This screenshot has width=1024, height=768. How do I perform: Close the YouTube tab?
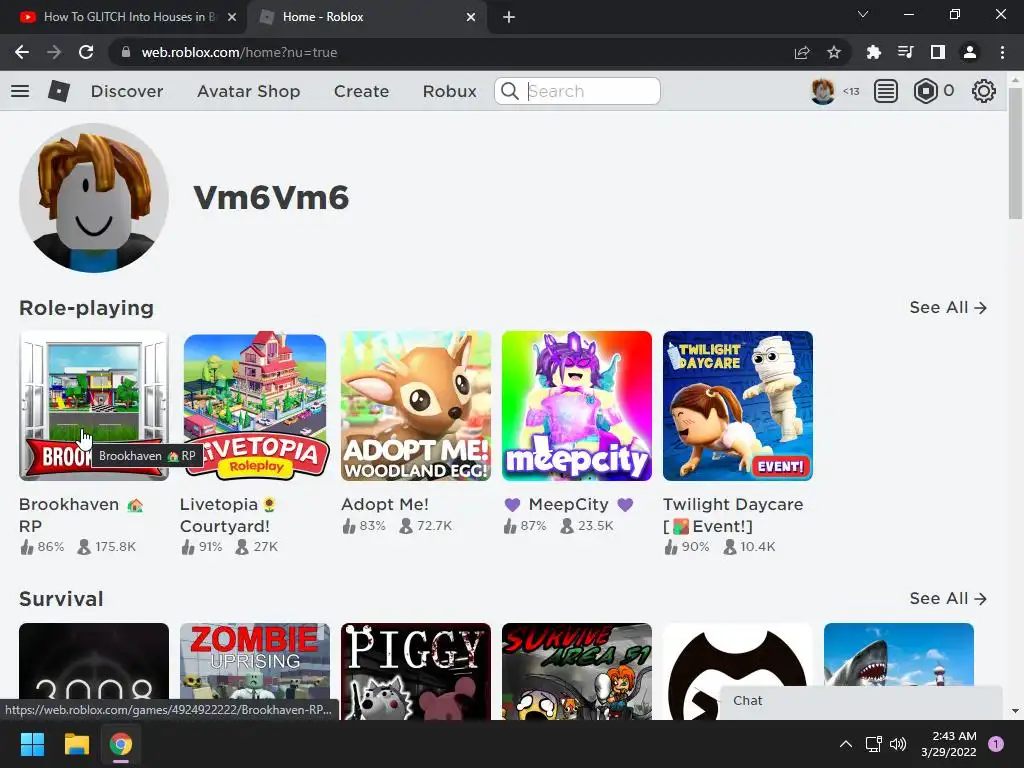click(232, 17)
